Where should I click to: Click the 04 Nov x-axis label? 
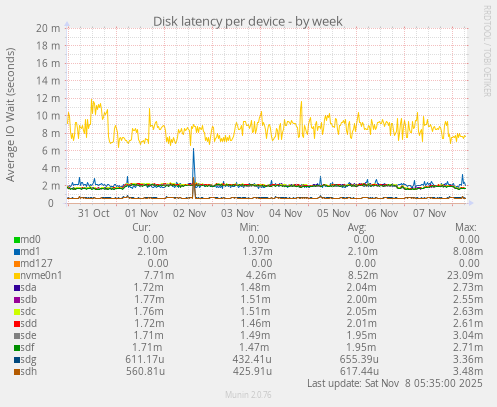285,213
